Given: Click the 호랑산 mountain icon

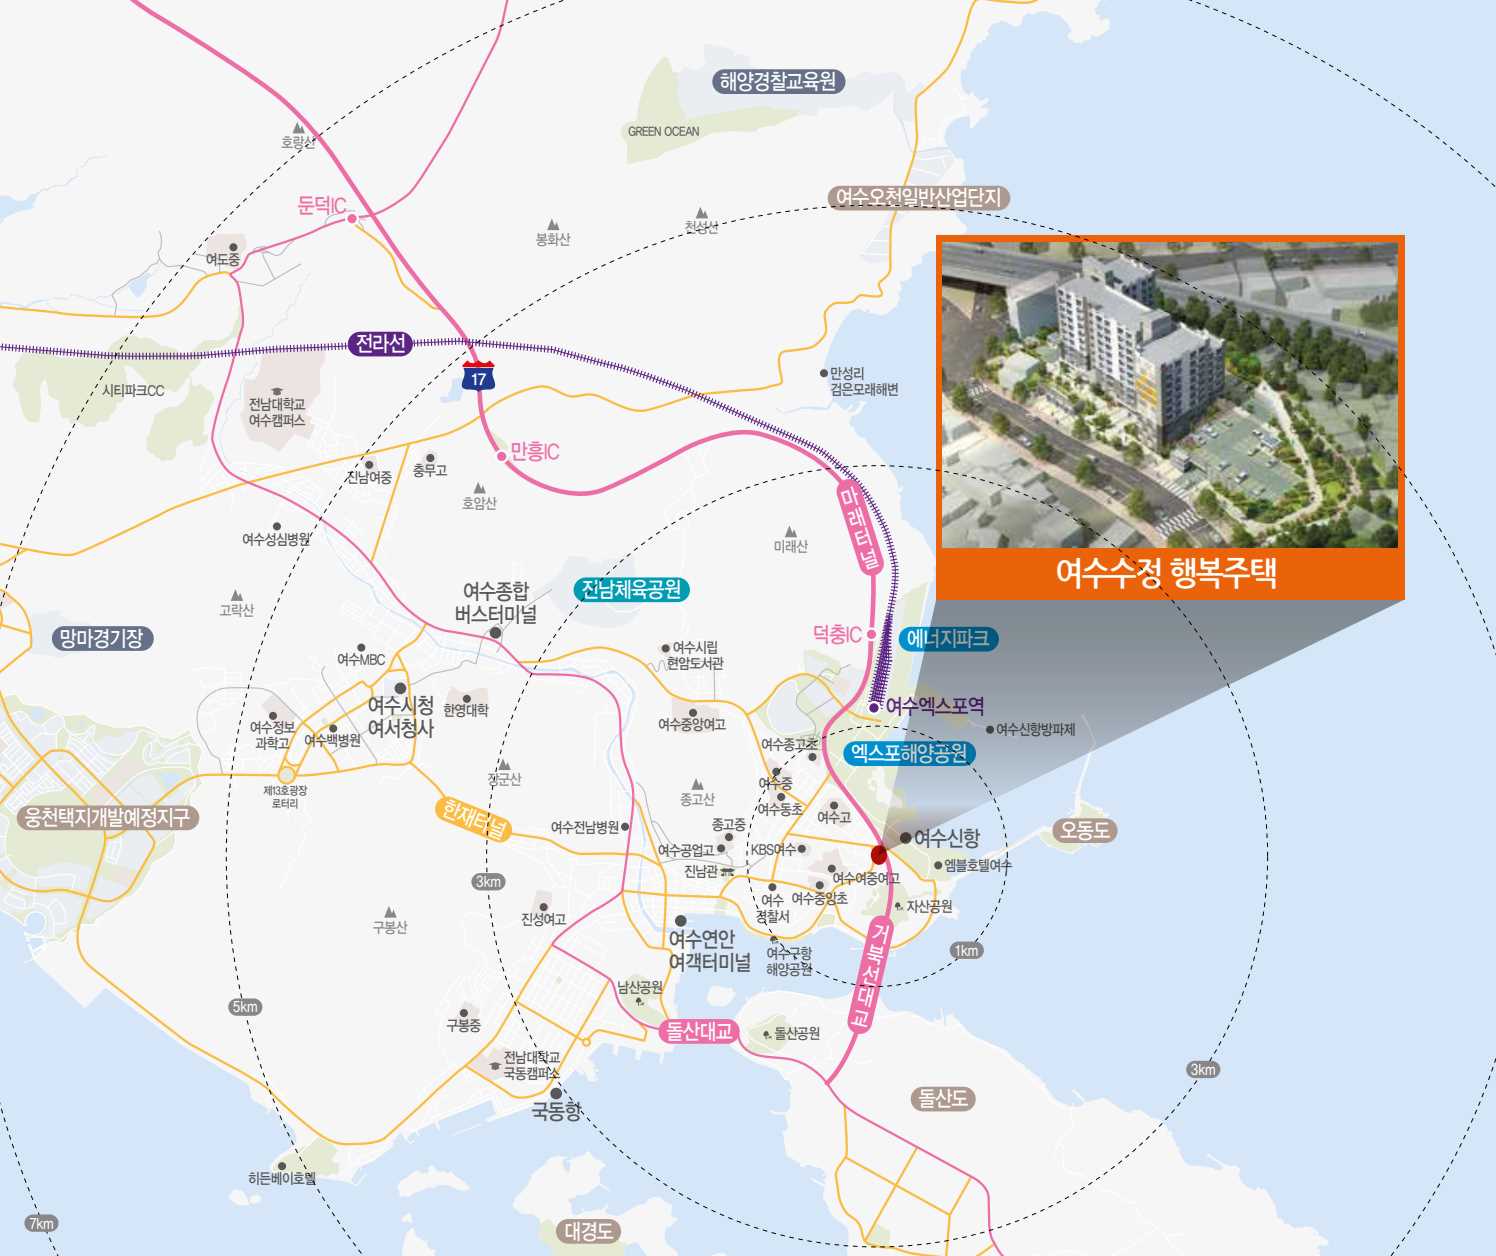Looking at the screenshot, I should pos(298,129).
